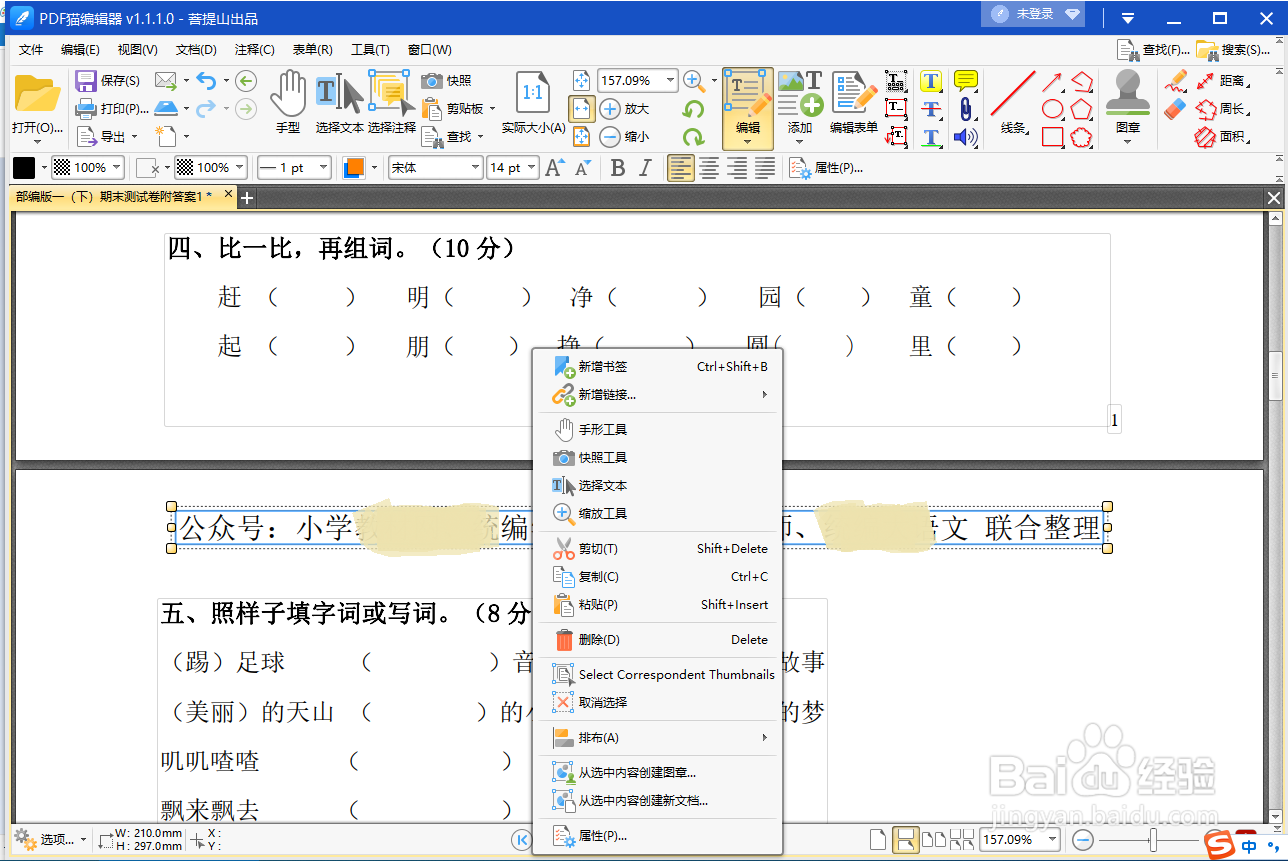Select the Cloud shape tool
Viewport: 1288px width, 861px height.
(x=1081, y=137)
